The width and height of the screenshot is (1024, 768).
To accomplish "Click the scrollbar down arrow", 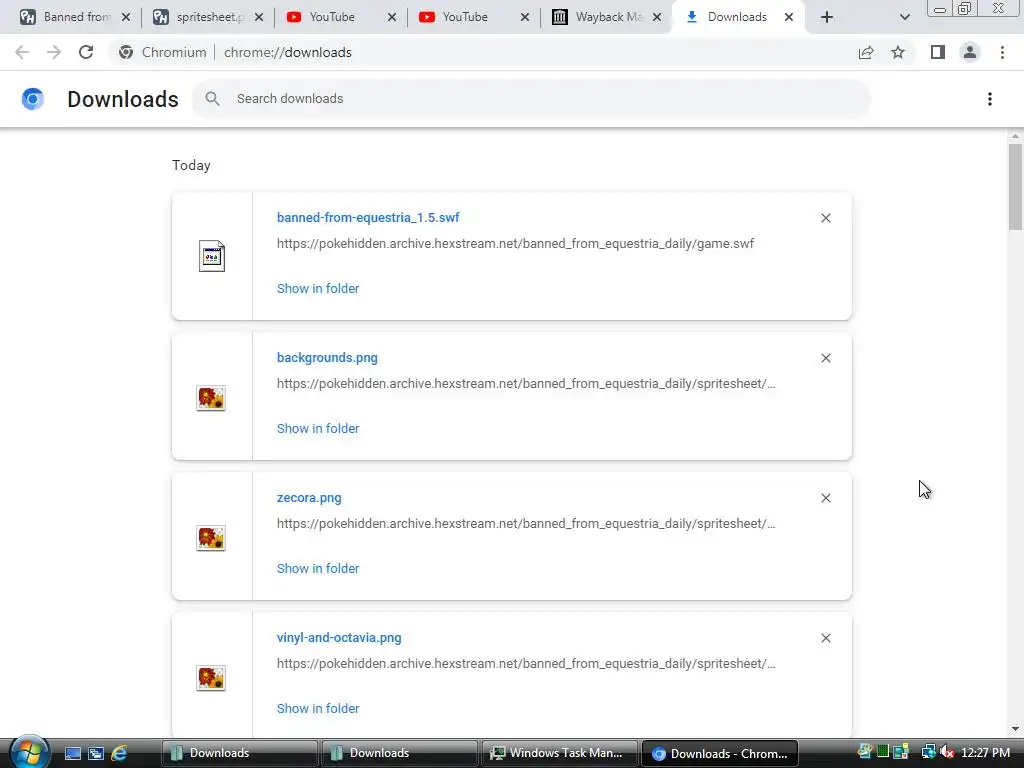I will [1015, 729].
